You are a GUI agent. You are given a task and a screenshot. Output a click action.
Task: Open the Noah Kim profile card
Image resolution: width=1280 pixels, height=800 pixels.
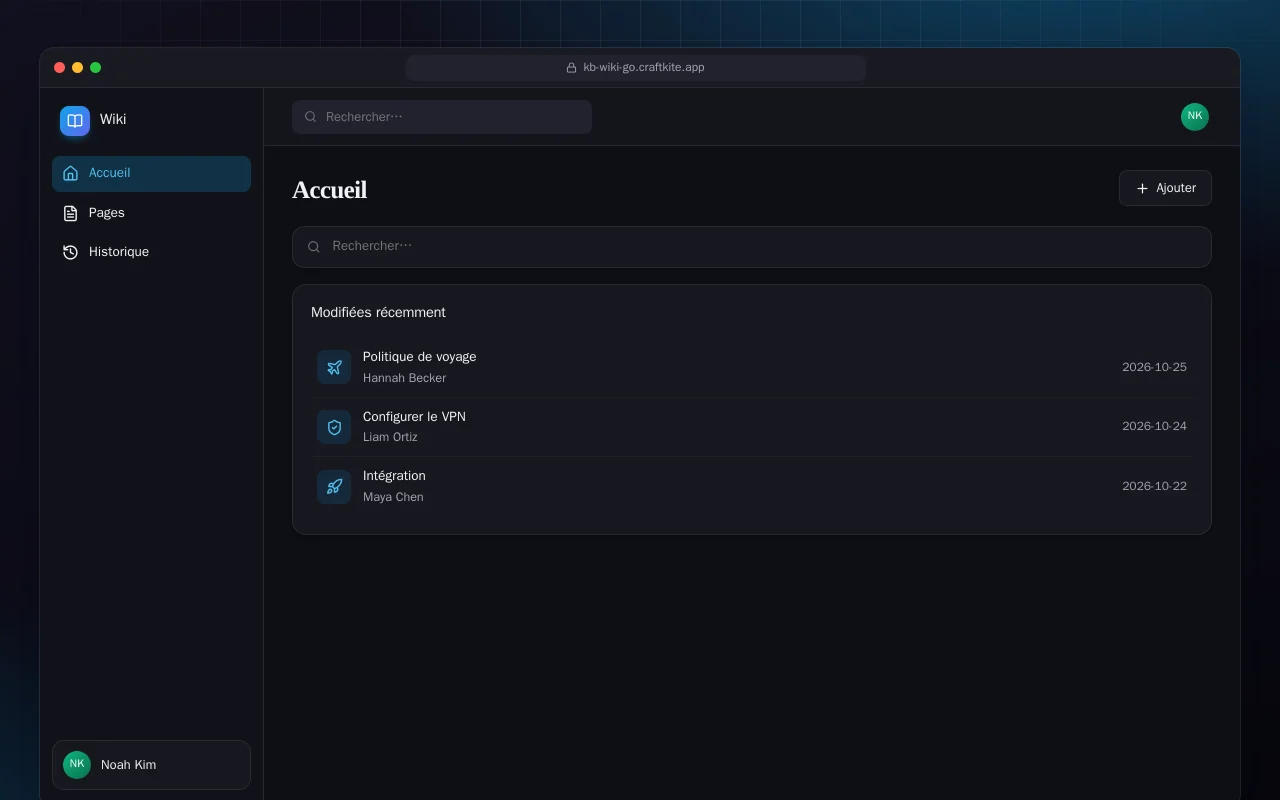151,765
